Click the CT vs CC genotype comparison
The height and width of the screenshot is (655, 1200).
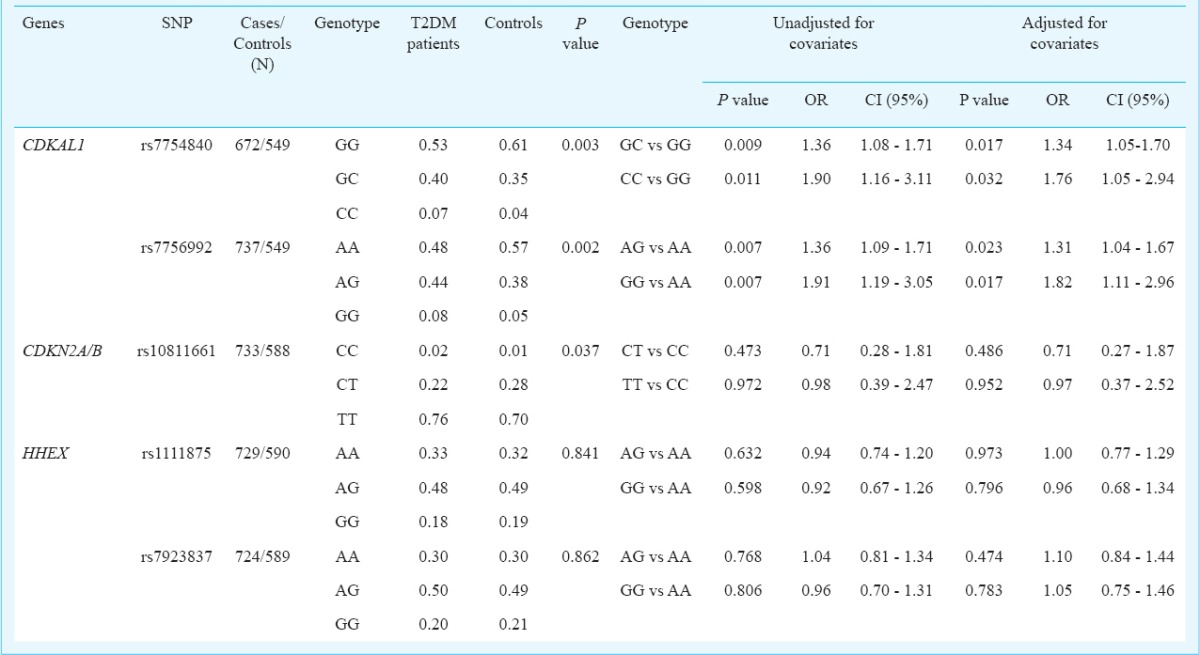tap(655, 351)
